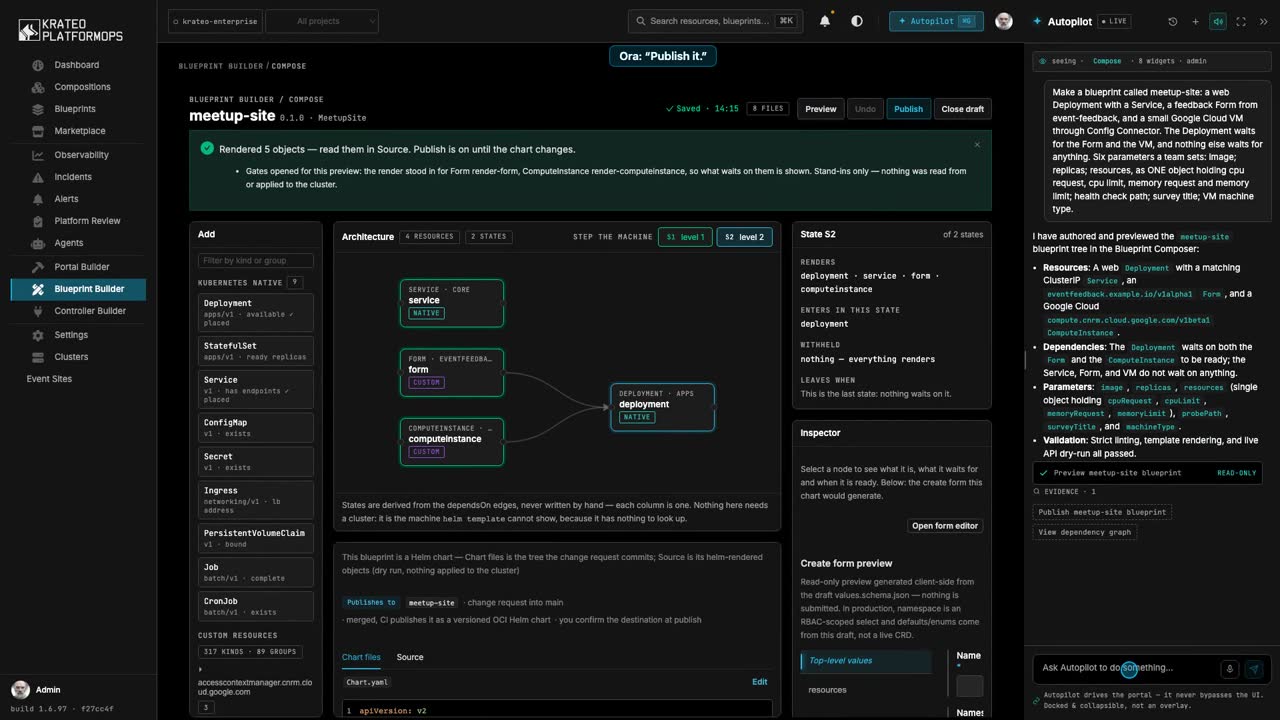Open Autopilot conversation history
The height and width of the screenshot is (720, 1280).
pyautogui.click(x=1173, y=21)
